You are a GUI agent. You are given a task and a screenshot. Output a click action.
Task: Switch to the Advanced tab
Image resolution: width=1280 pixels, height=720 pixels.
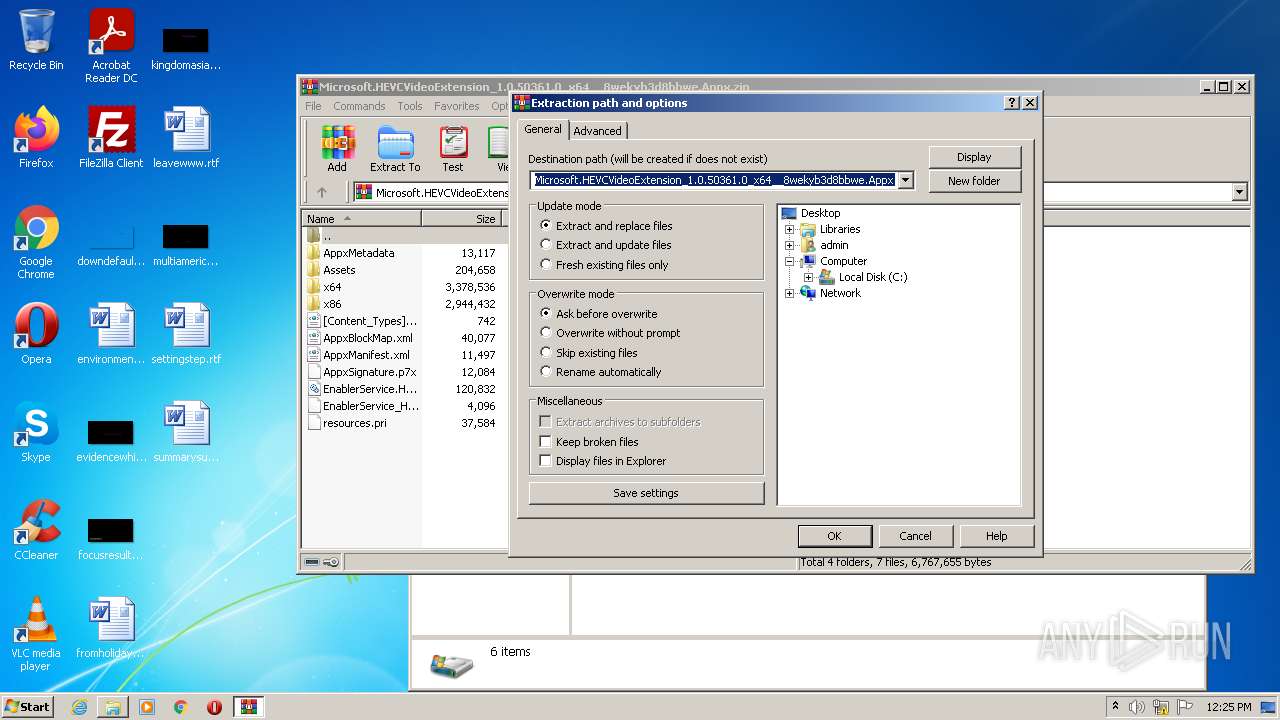pos(597,131)
